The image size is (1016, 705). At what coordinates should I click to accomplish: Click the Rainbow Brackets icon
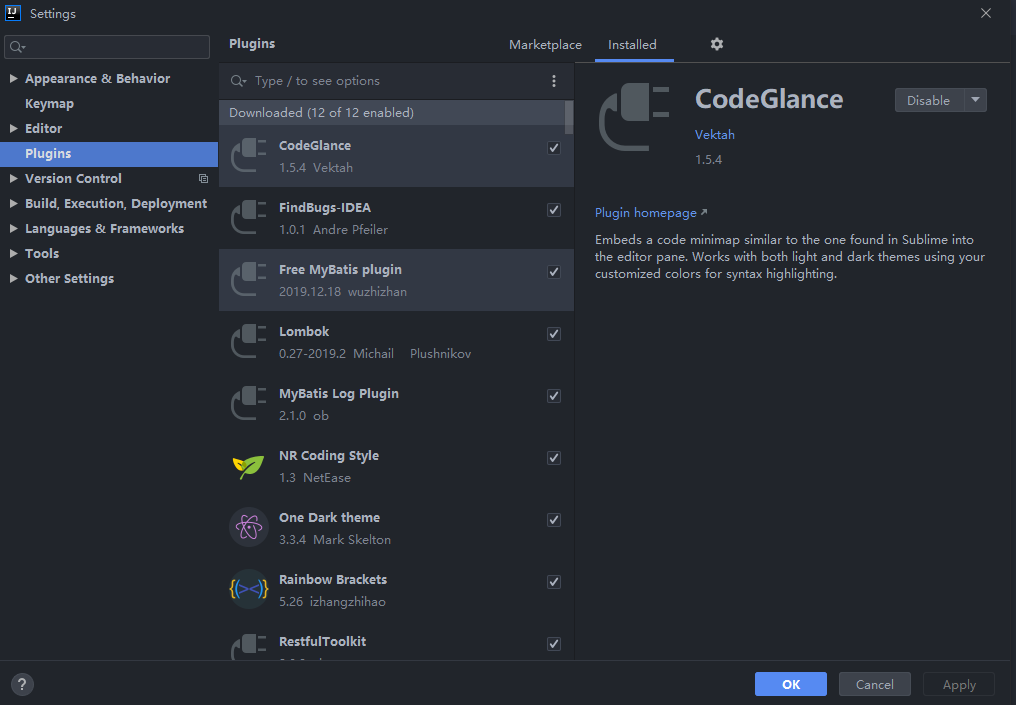click(249, 589)
